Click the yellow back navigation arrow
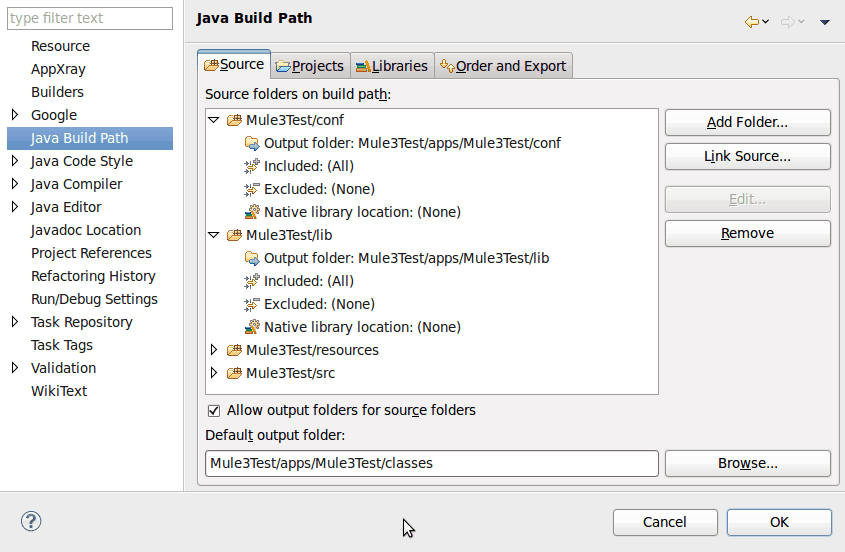The image size is (845, 552). tap(751, 22)
